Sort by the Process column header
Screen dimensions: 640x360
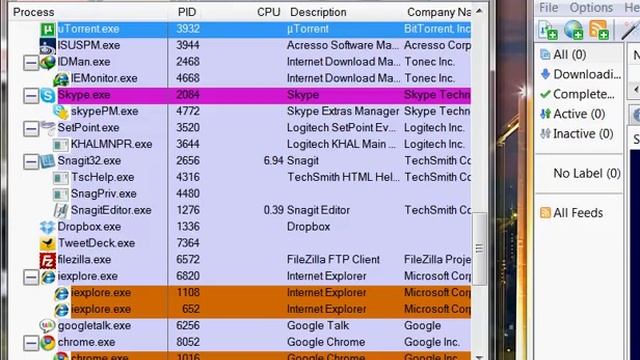(x=33, y=12)
